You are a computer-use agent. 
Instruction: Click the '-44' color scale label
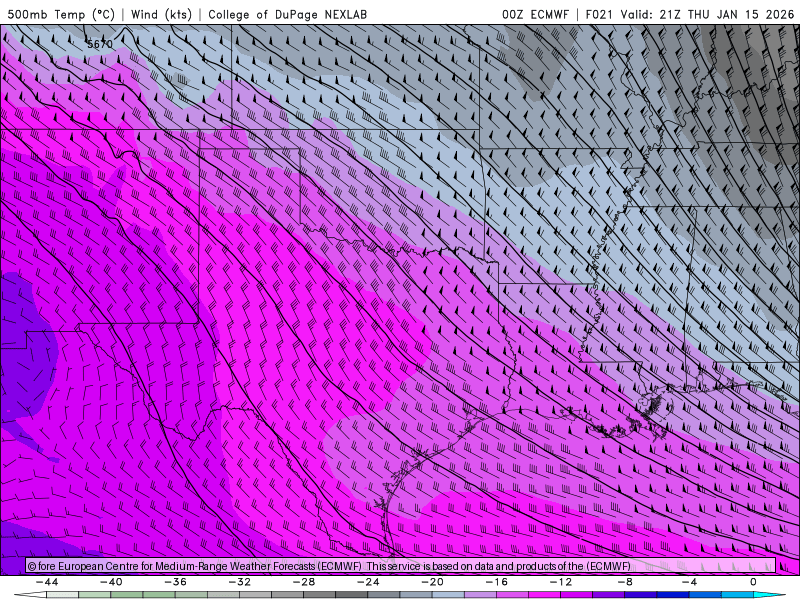(x=47, y=582)
